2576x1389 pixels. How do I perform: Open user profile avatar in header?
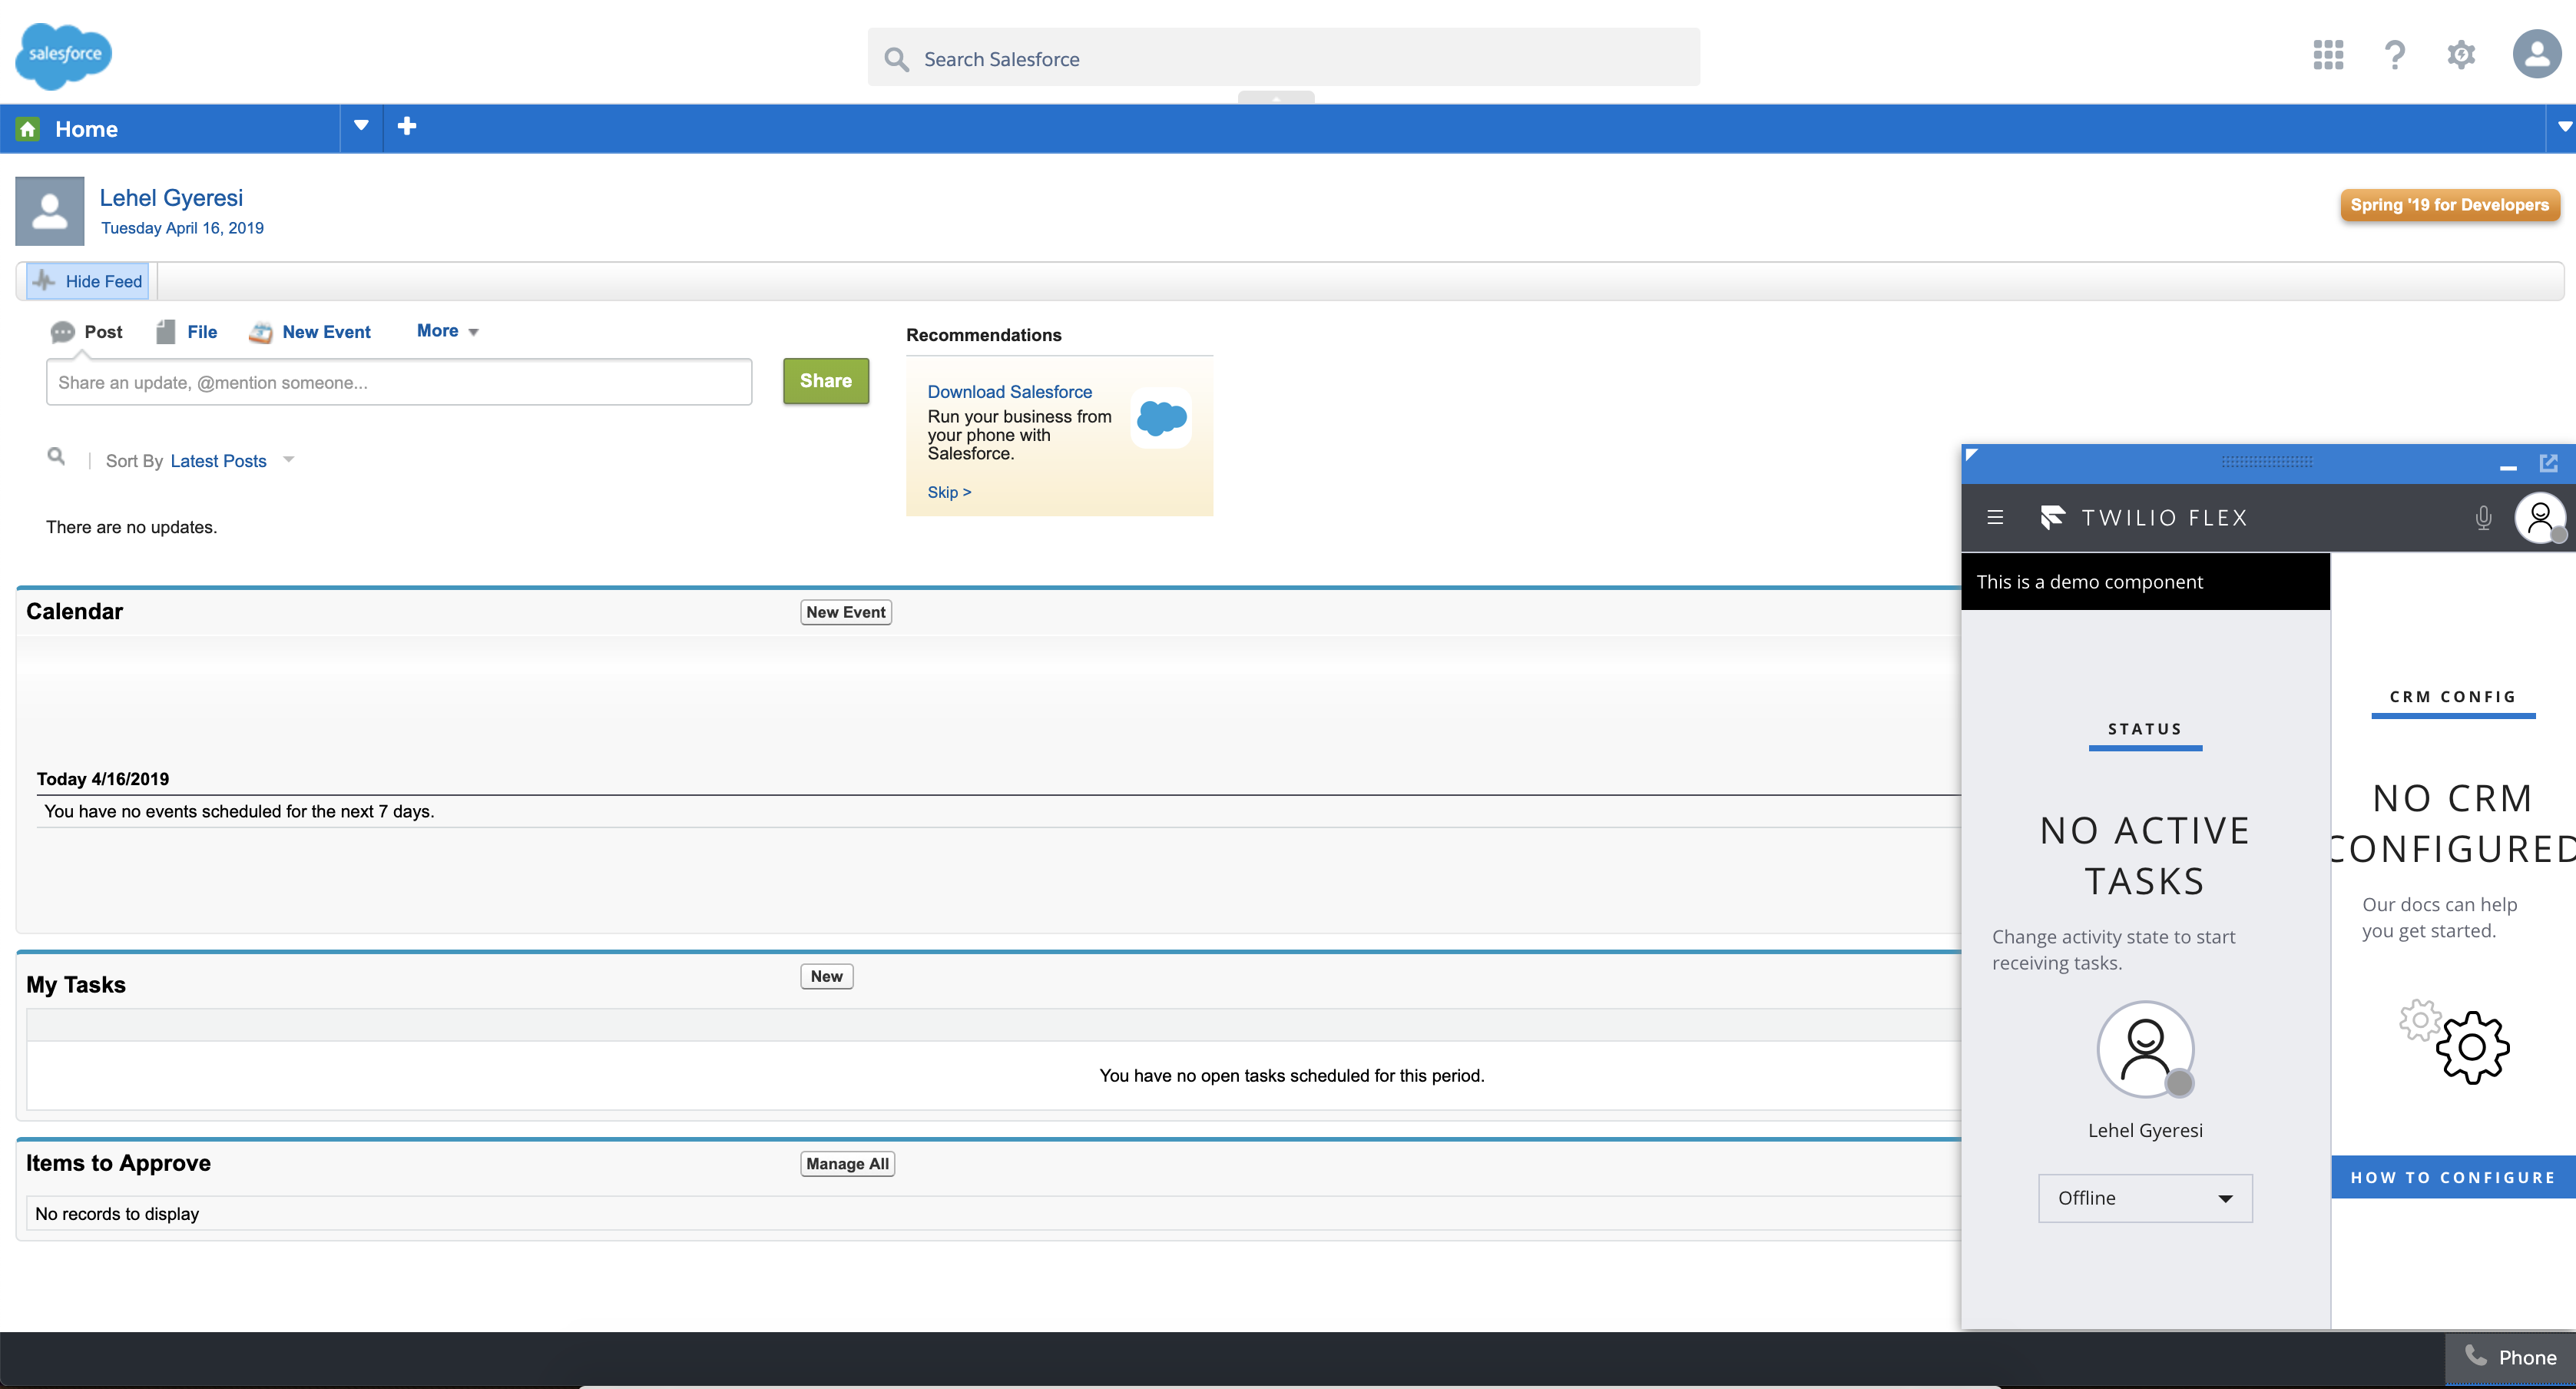tap(2536, 54)
